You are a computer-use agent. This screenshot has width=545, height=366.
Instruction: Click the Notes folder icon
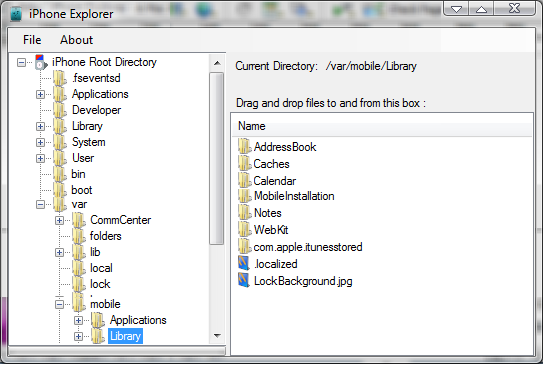pos(245,213)
